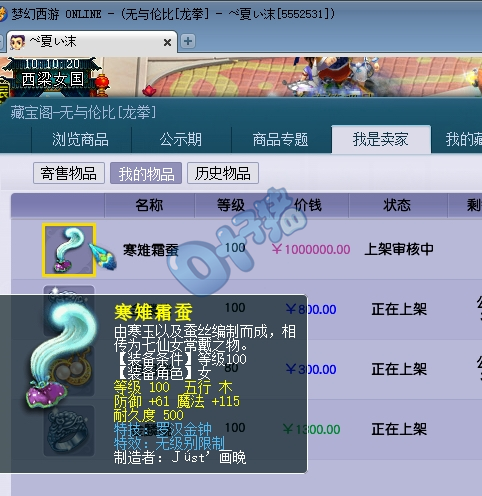The height and width of the screenshot is (496, 482).
Task: Click the 价钱 column header
Action: click(308, 205)
